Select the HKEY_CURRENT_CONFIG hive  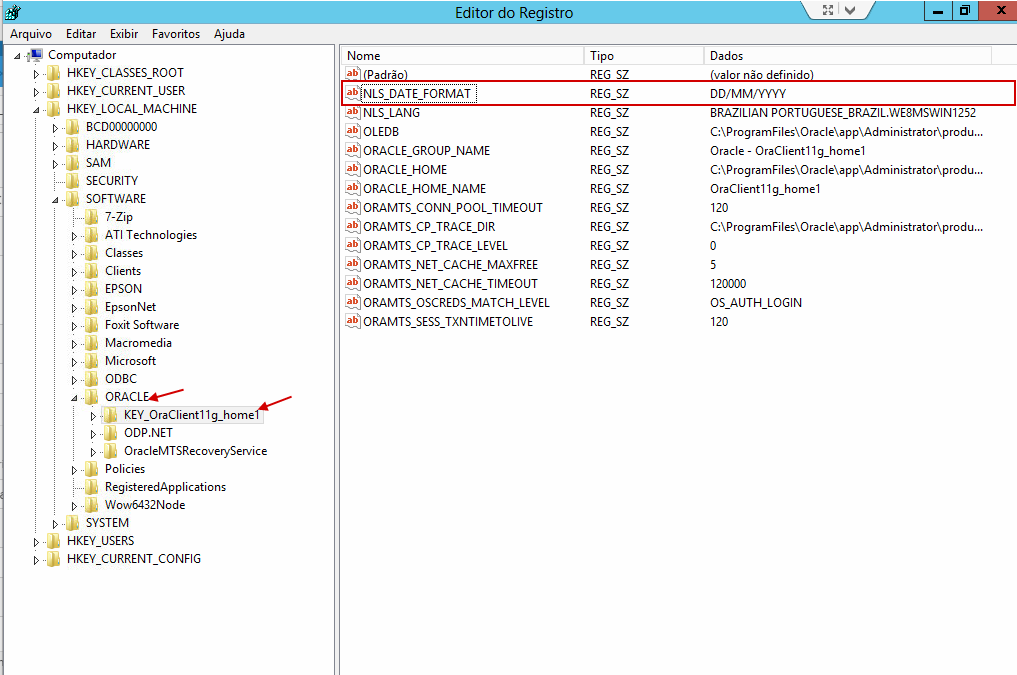(x=134, y=559)
